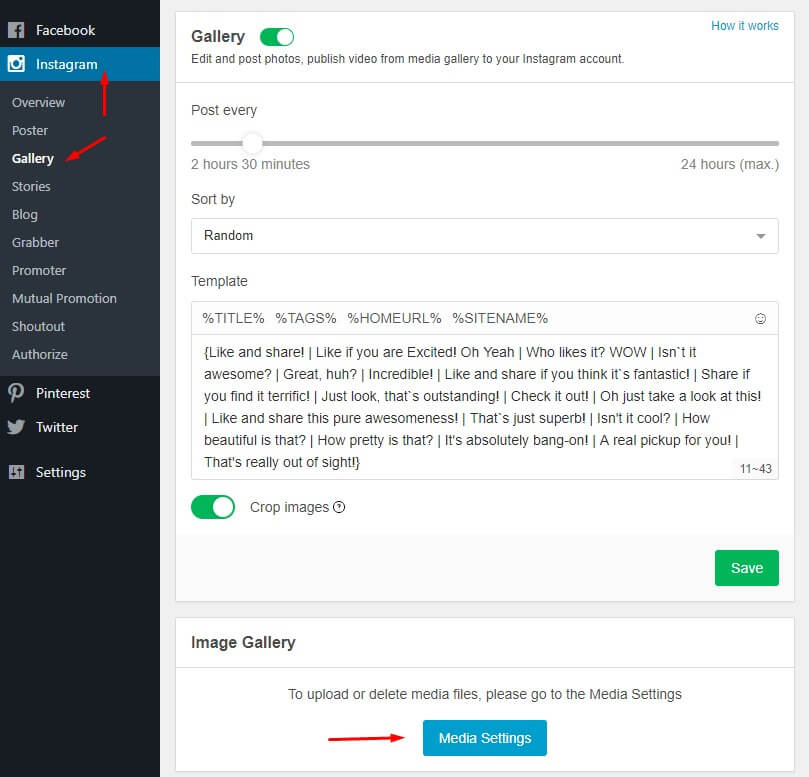Screen dimensions: 809x777
Task: Click the Twitter bird icon
Action: (16, 427)
